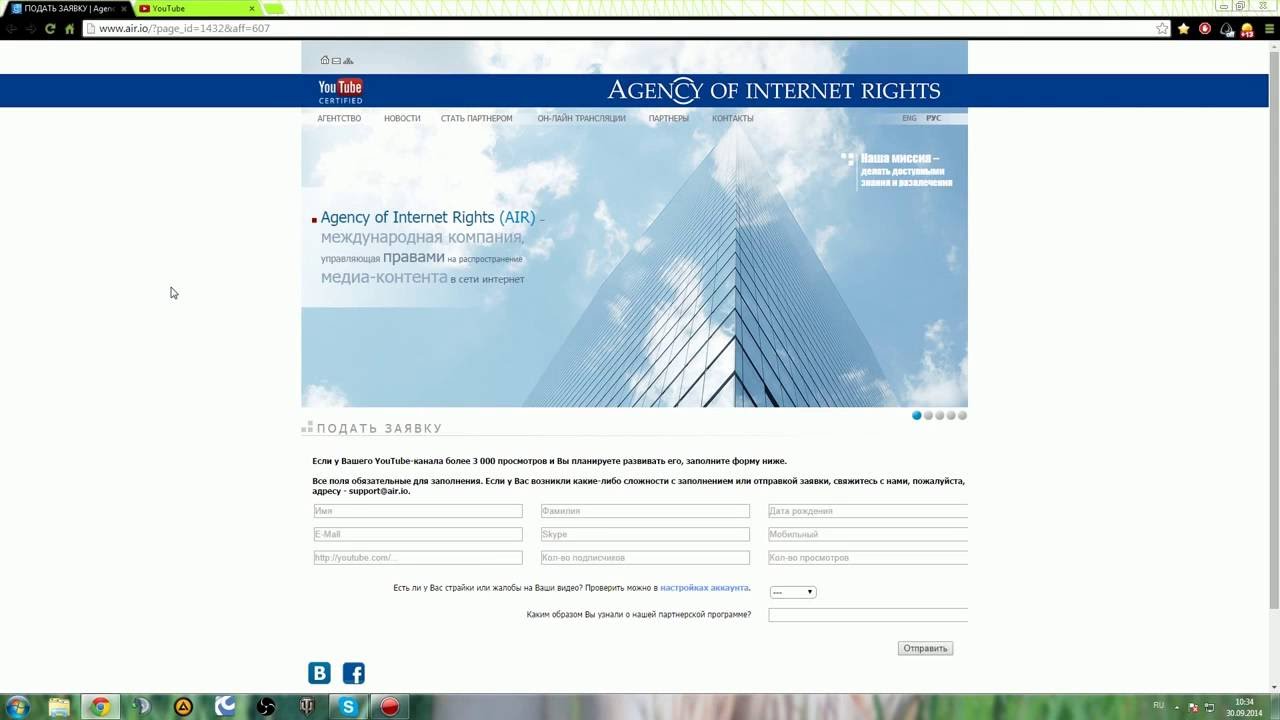This screenshot has height=720, width=1280.
Task: Click the Chrome taskbar icon
Action: [x=100, y=707]
